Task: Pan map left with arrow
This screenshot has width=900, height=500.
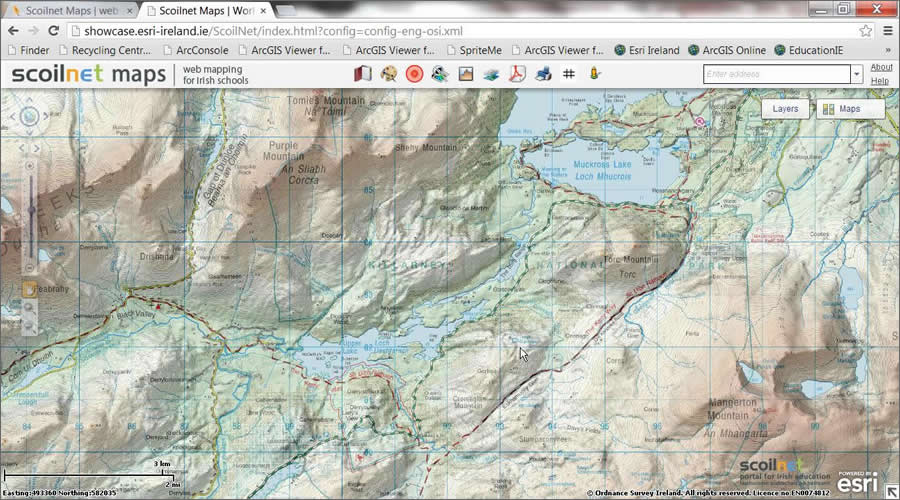Action: 13,117
